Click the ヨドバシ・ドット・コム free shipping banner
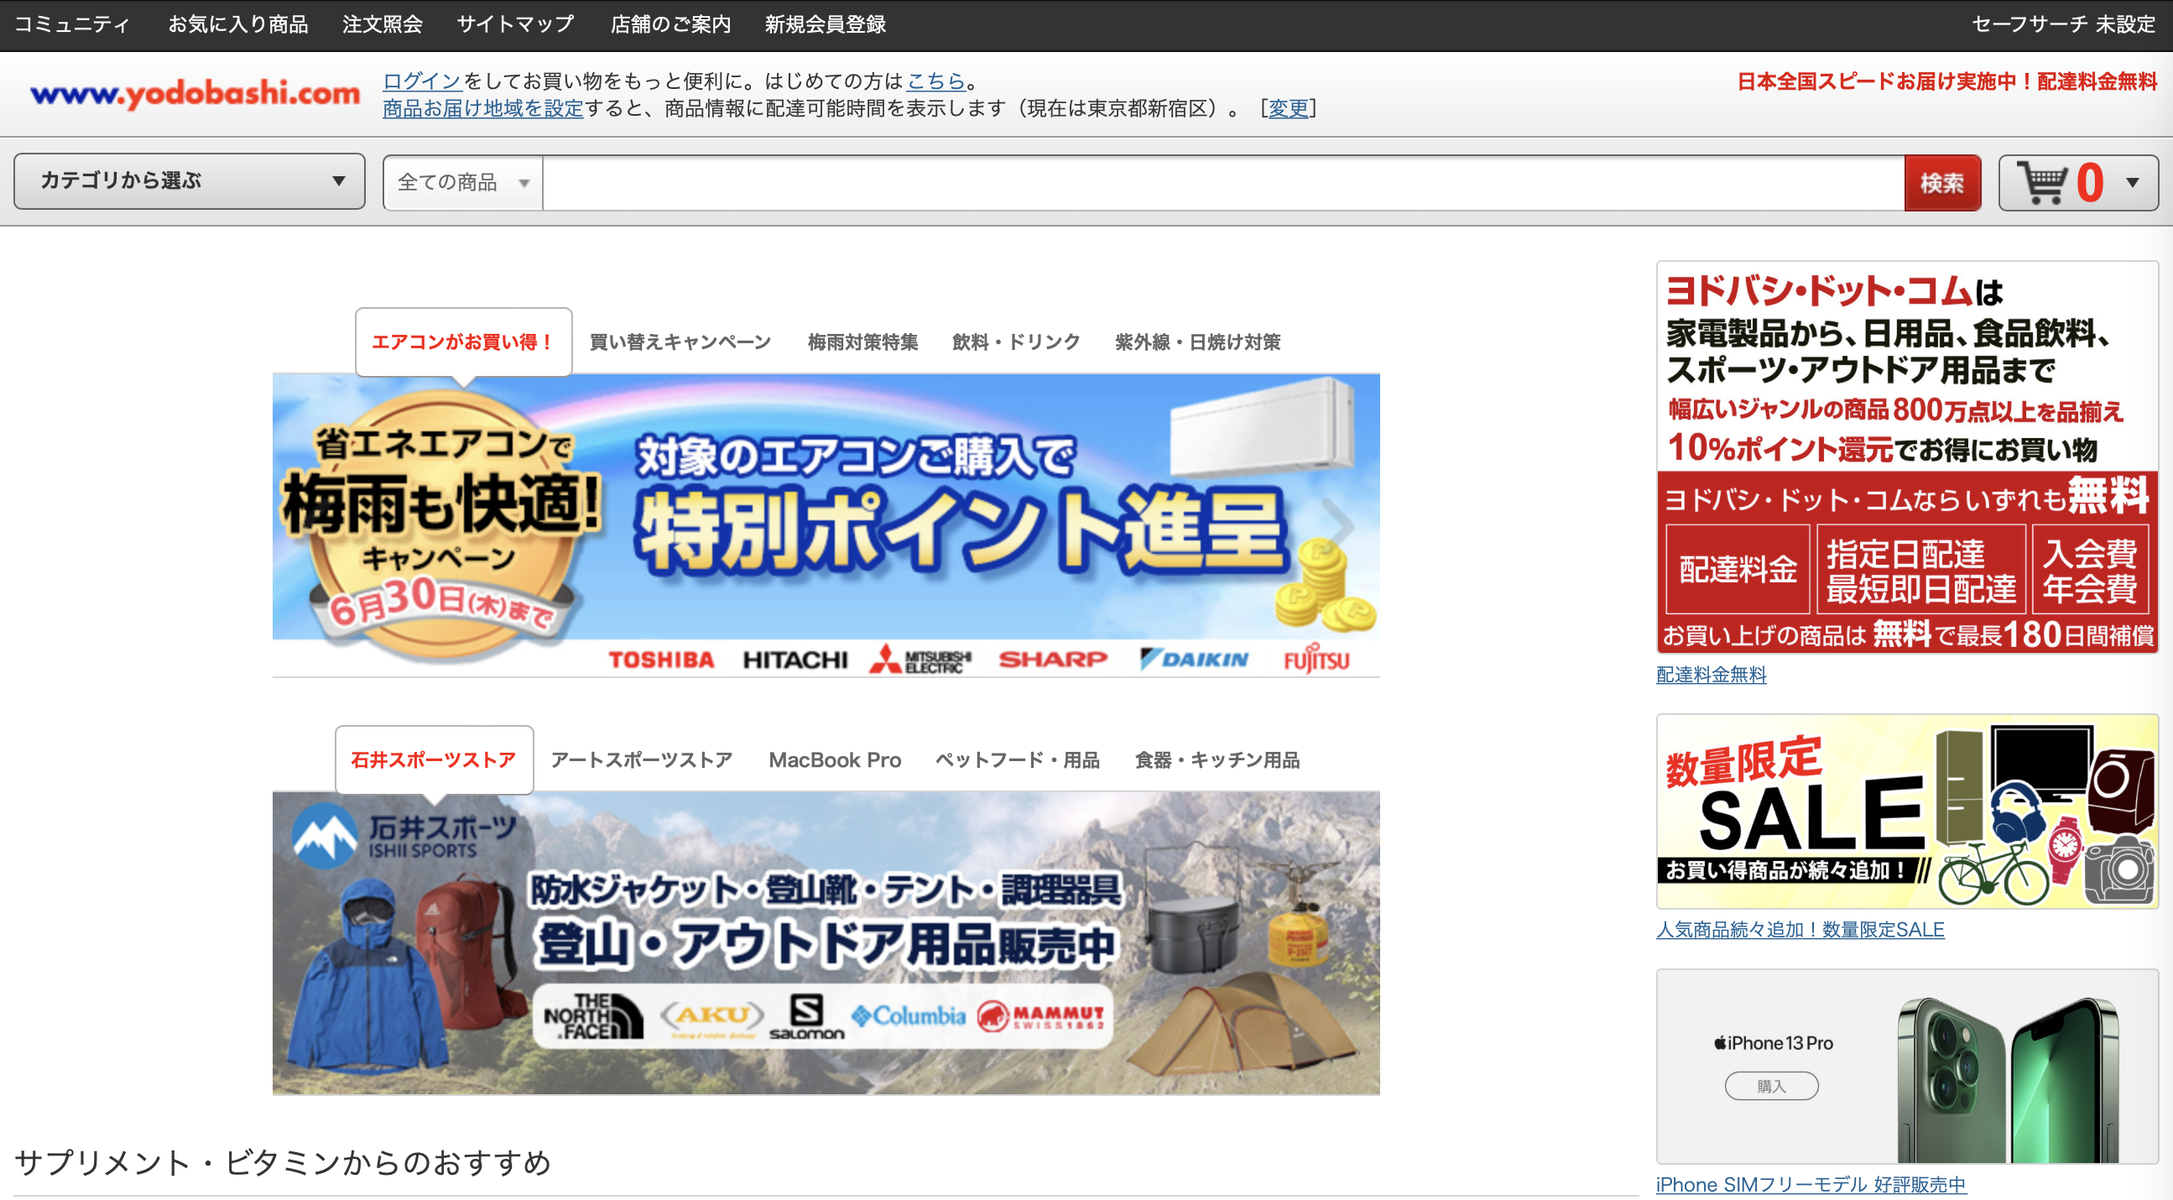The width and height of the screenshot is (2173, 1200). pos(1907,457)
